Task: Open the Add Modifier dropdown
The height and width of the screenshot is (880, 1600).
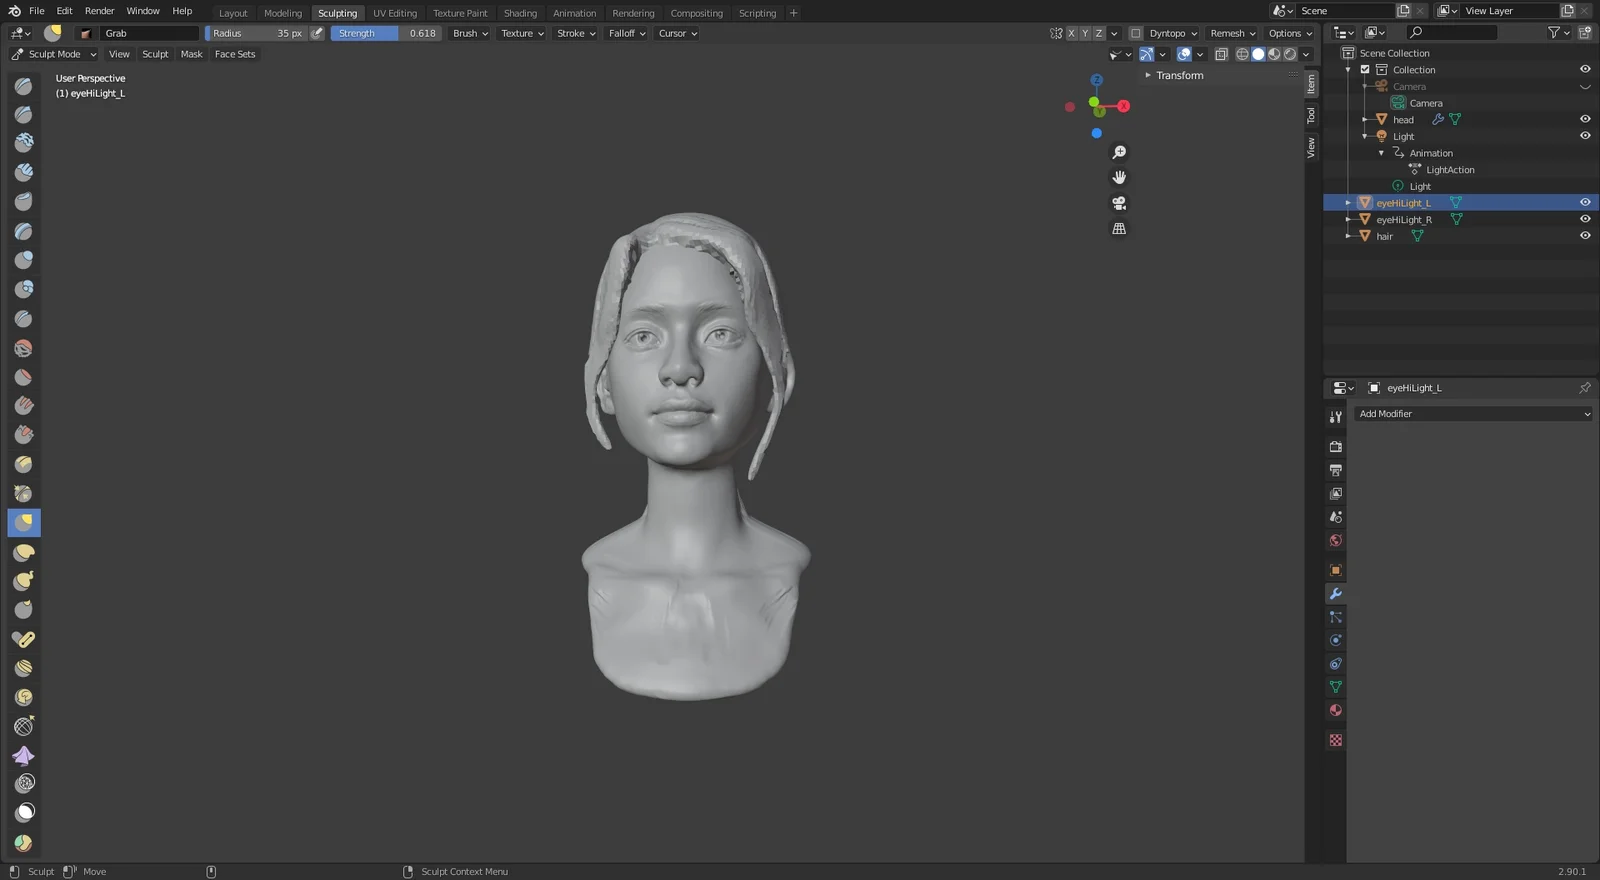Action: click(1473, 414)
